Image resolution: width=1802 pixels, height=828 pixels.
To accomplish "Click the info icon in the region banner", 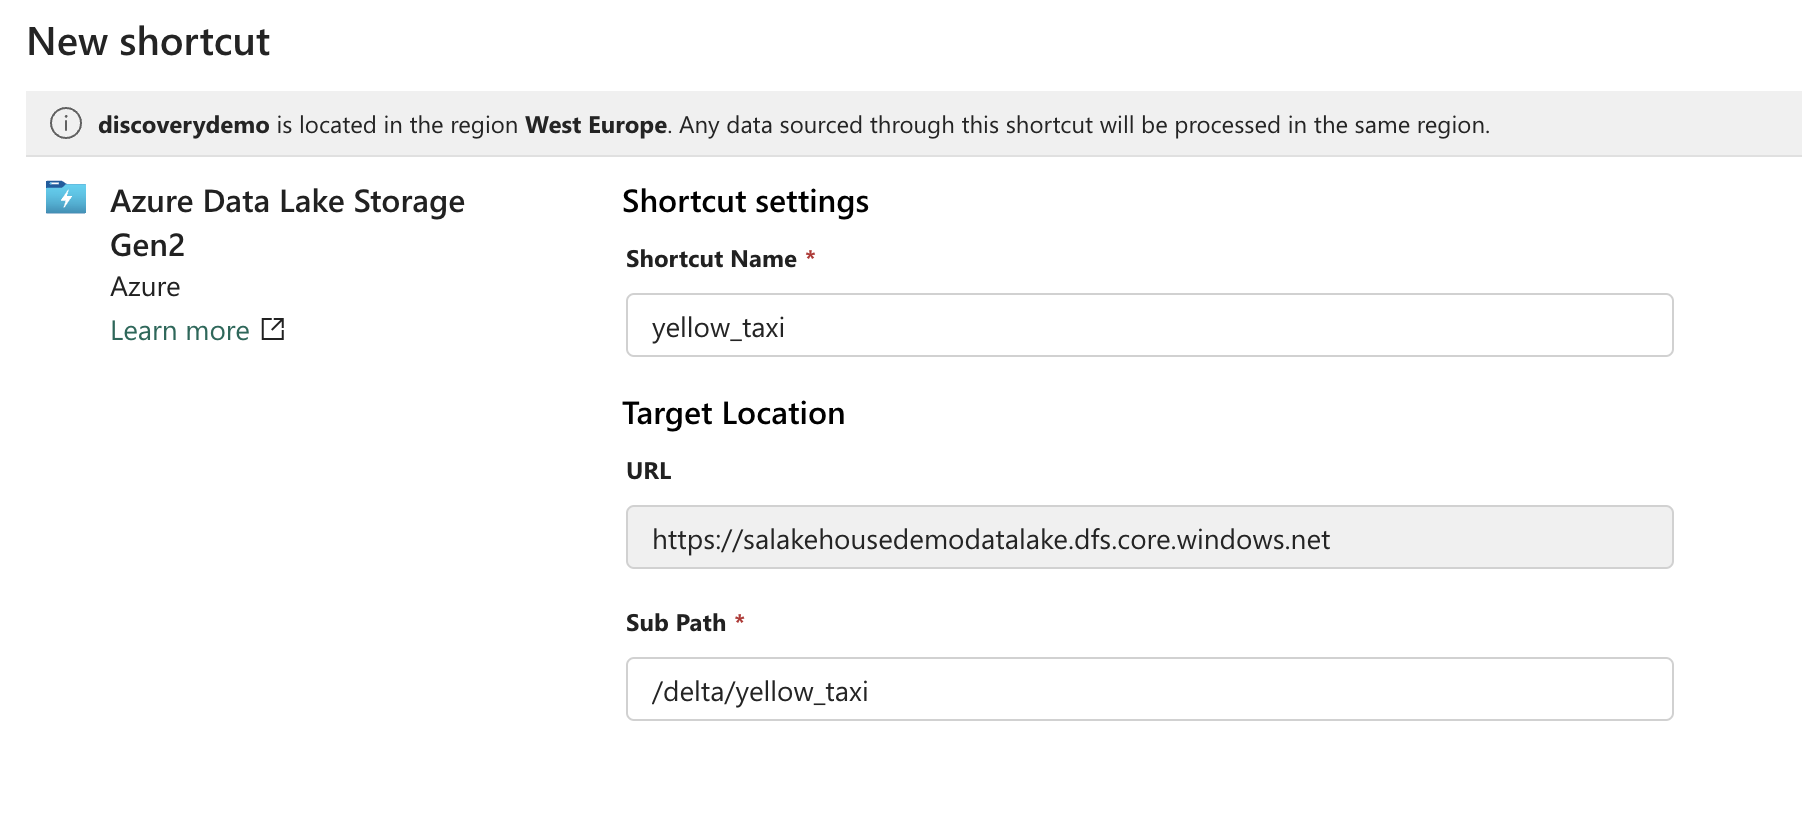I will pos(65,125).
